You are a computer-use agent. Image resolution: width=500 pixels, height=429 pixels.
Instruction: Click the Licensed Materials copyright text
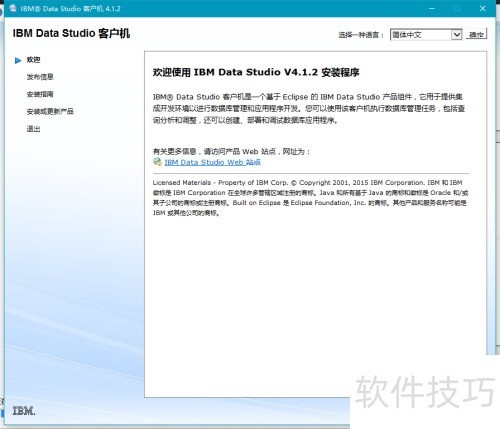(x=310, y=198)
